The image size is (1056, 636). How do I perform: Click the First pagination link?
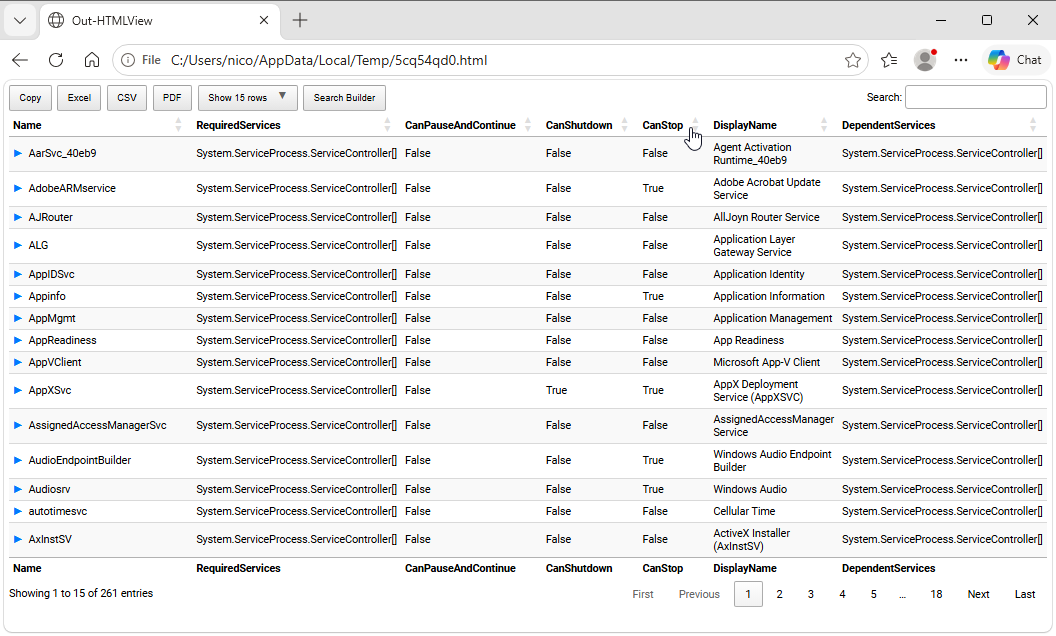(x=643, y=594)
